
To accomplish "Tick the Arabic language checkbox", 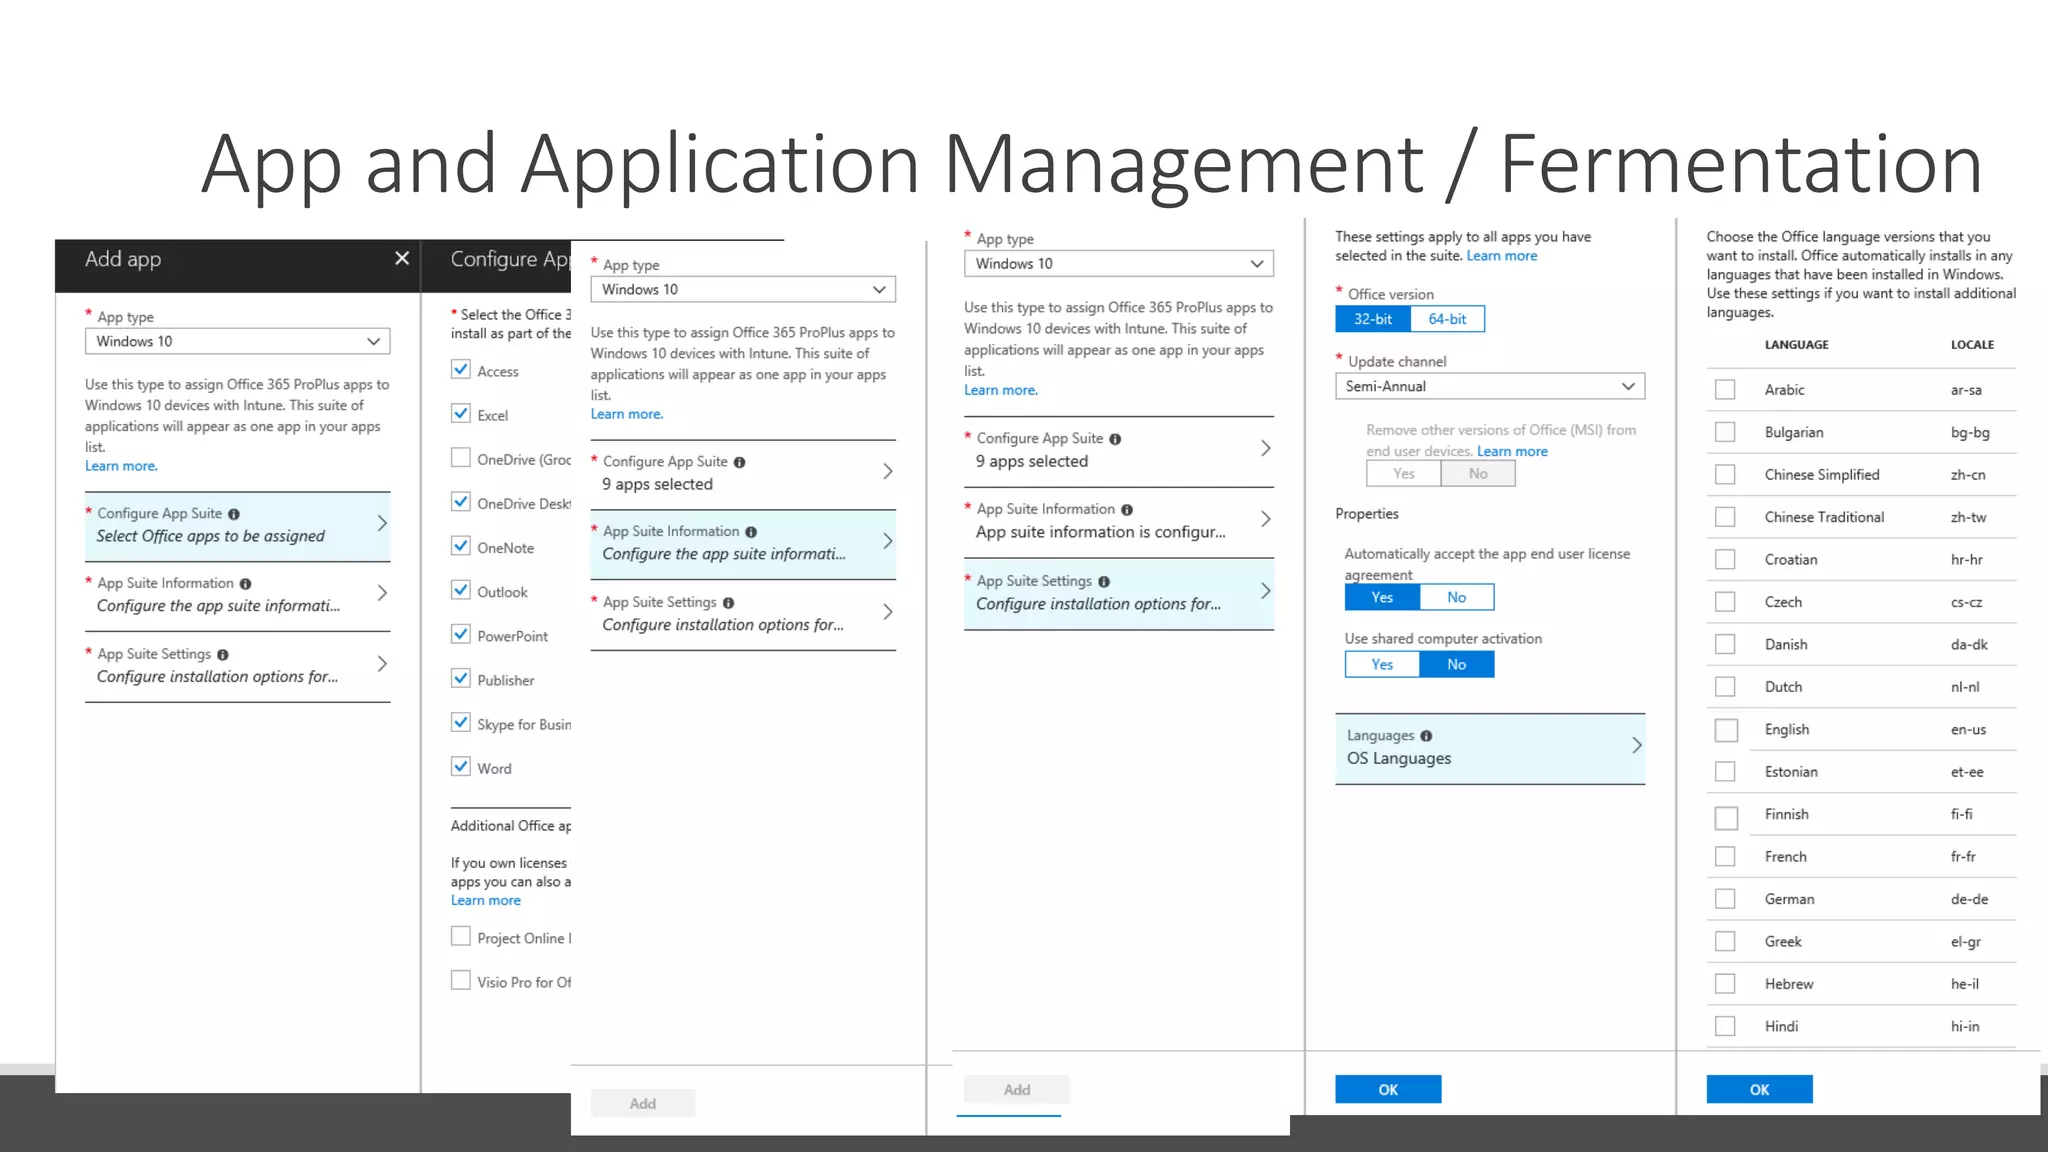I will 1725,389.
